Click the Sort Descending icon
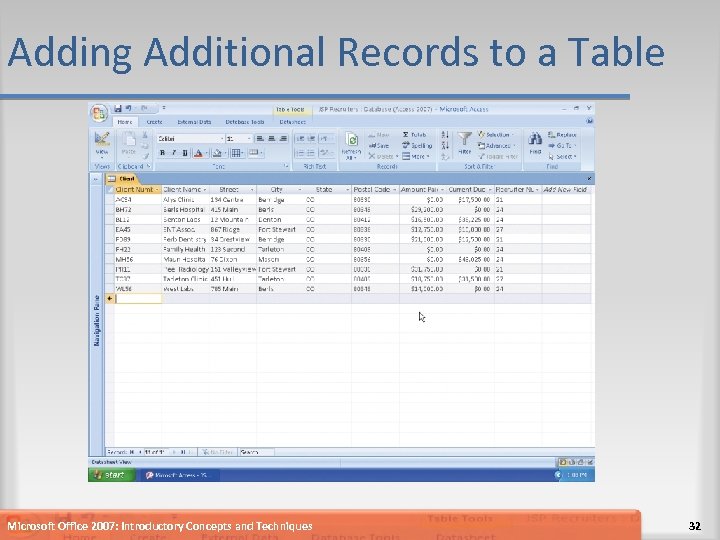The width and height of the screenshot is (720, 540). click(x=444, y=146)
